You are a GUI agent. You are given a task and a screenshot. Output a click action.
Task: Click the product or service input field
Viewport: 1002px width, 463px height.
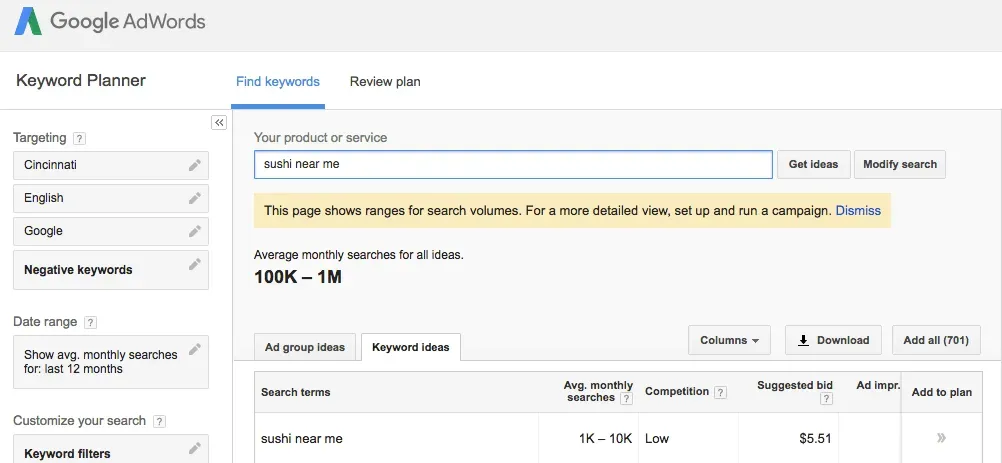pos(513,164)
